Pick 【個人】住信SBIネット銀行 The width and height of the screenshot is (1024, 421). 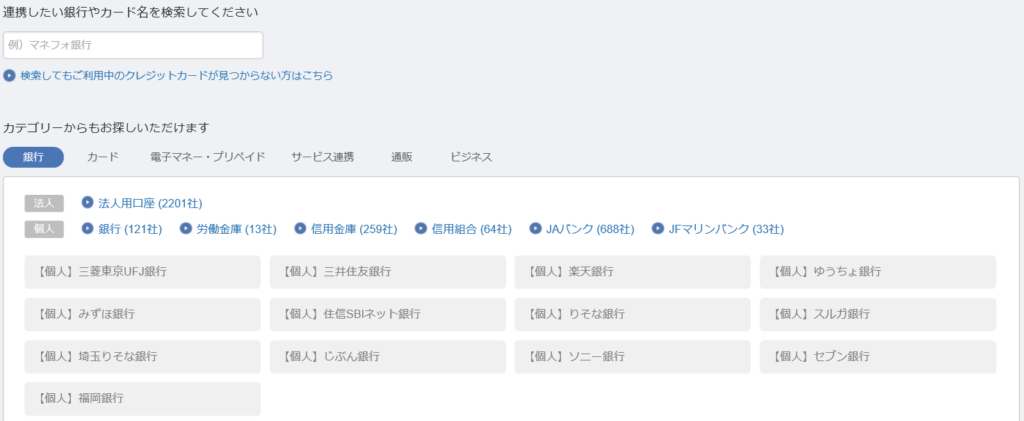tap(387, 314)
